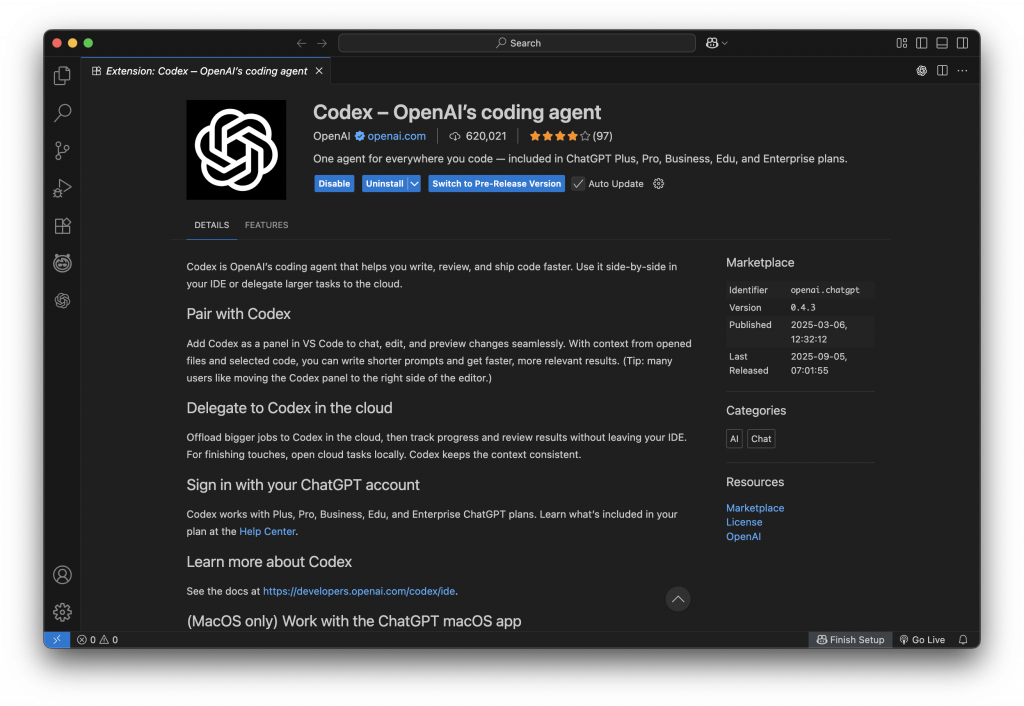Viewport: 1024px width, 706px height.
Task: Open the developers.openai.com/codex/ide link
Action: [359, 591]
